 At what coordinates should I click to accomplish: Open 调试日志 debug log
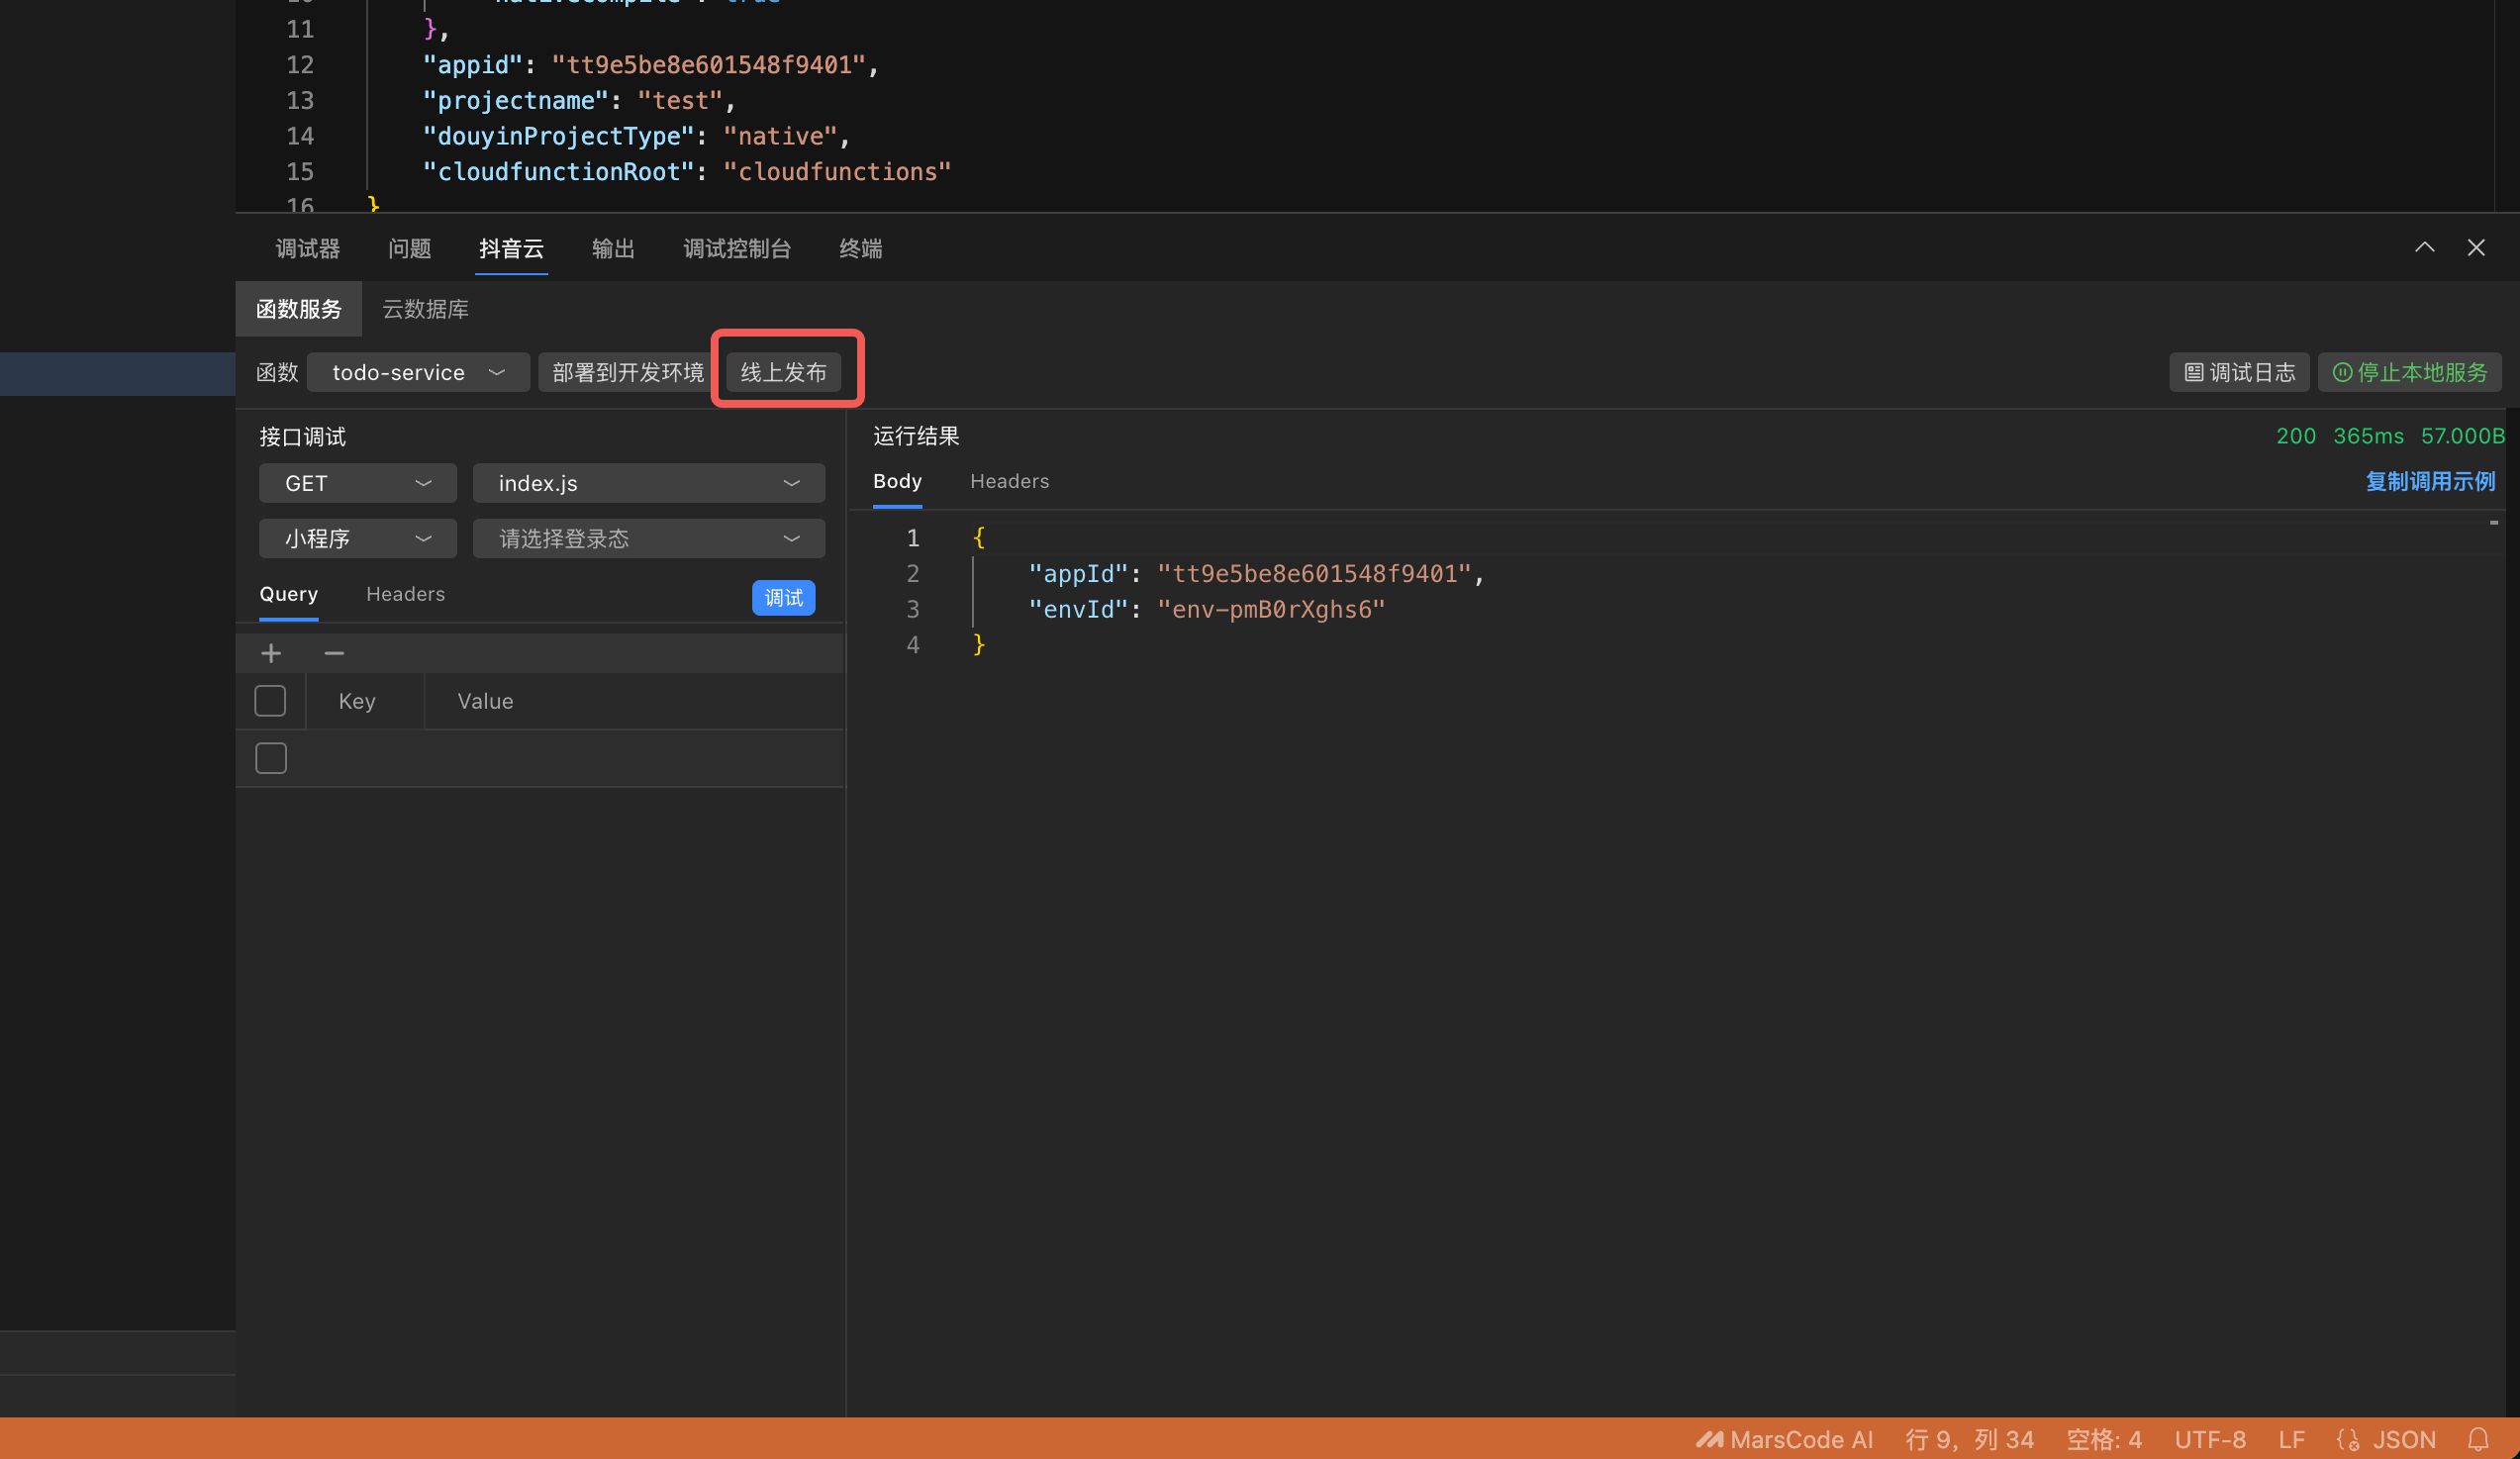point(2239,372)
